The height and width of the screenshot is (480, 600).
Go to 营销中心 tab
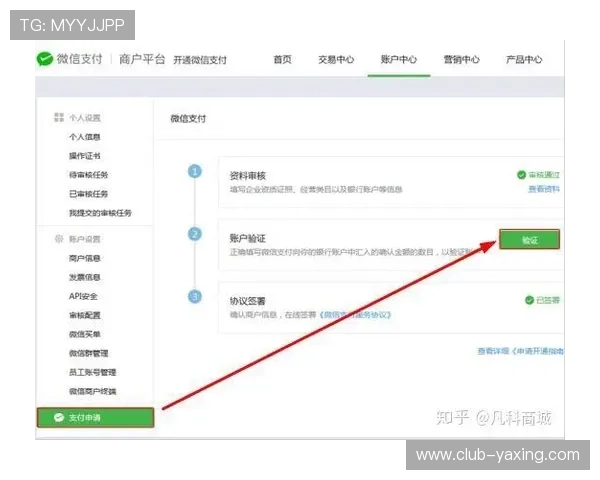[461, 59]
